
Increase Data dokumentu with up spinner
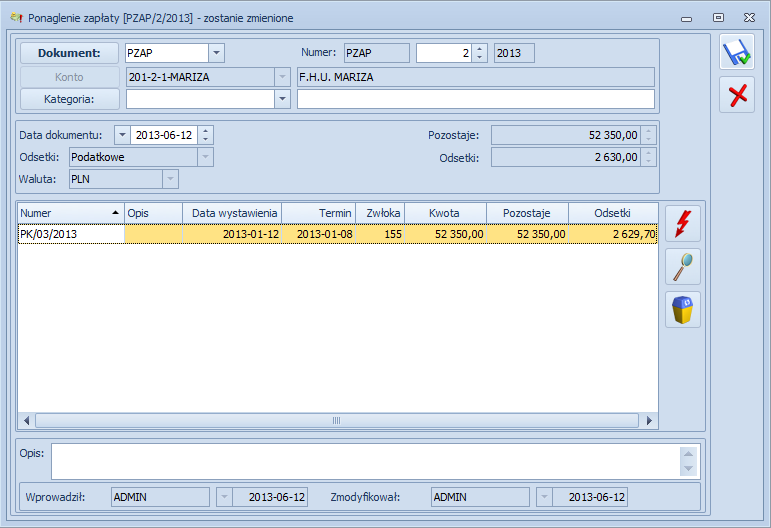pyautogui.click(x=206, y=130)
